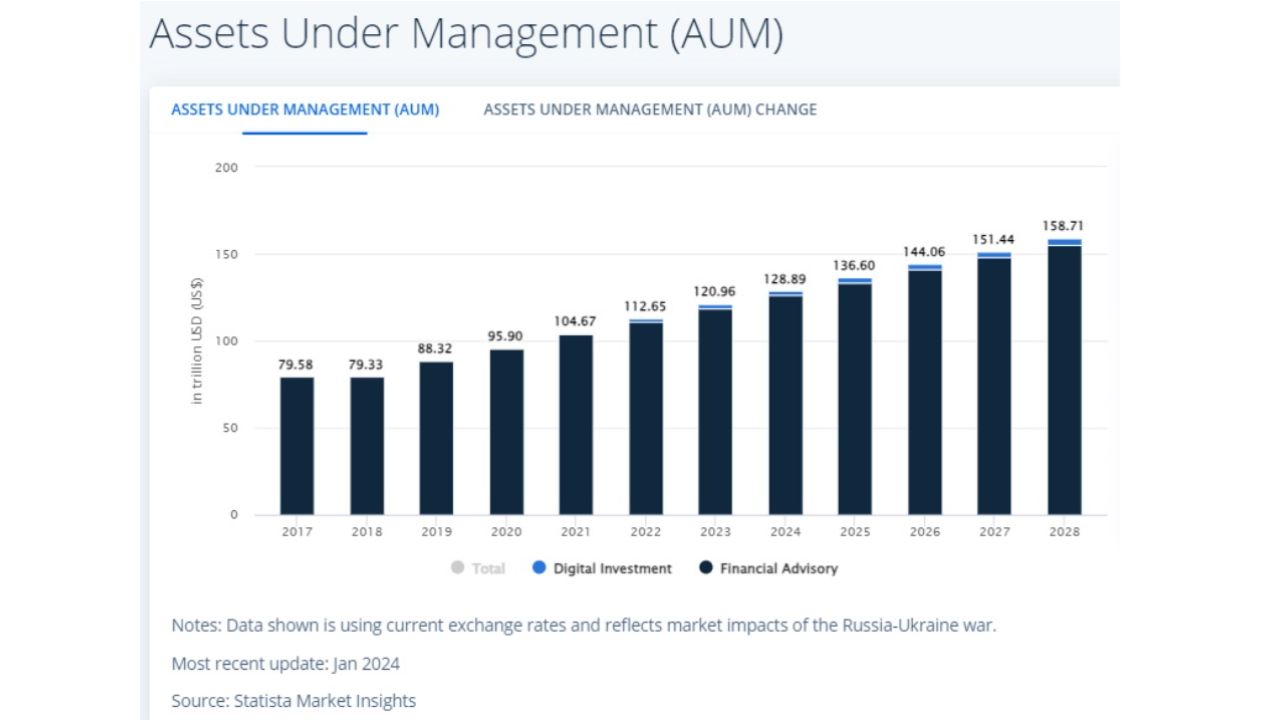
Task: Click the 128.89 value label
Action: click(x=785, y=279)
